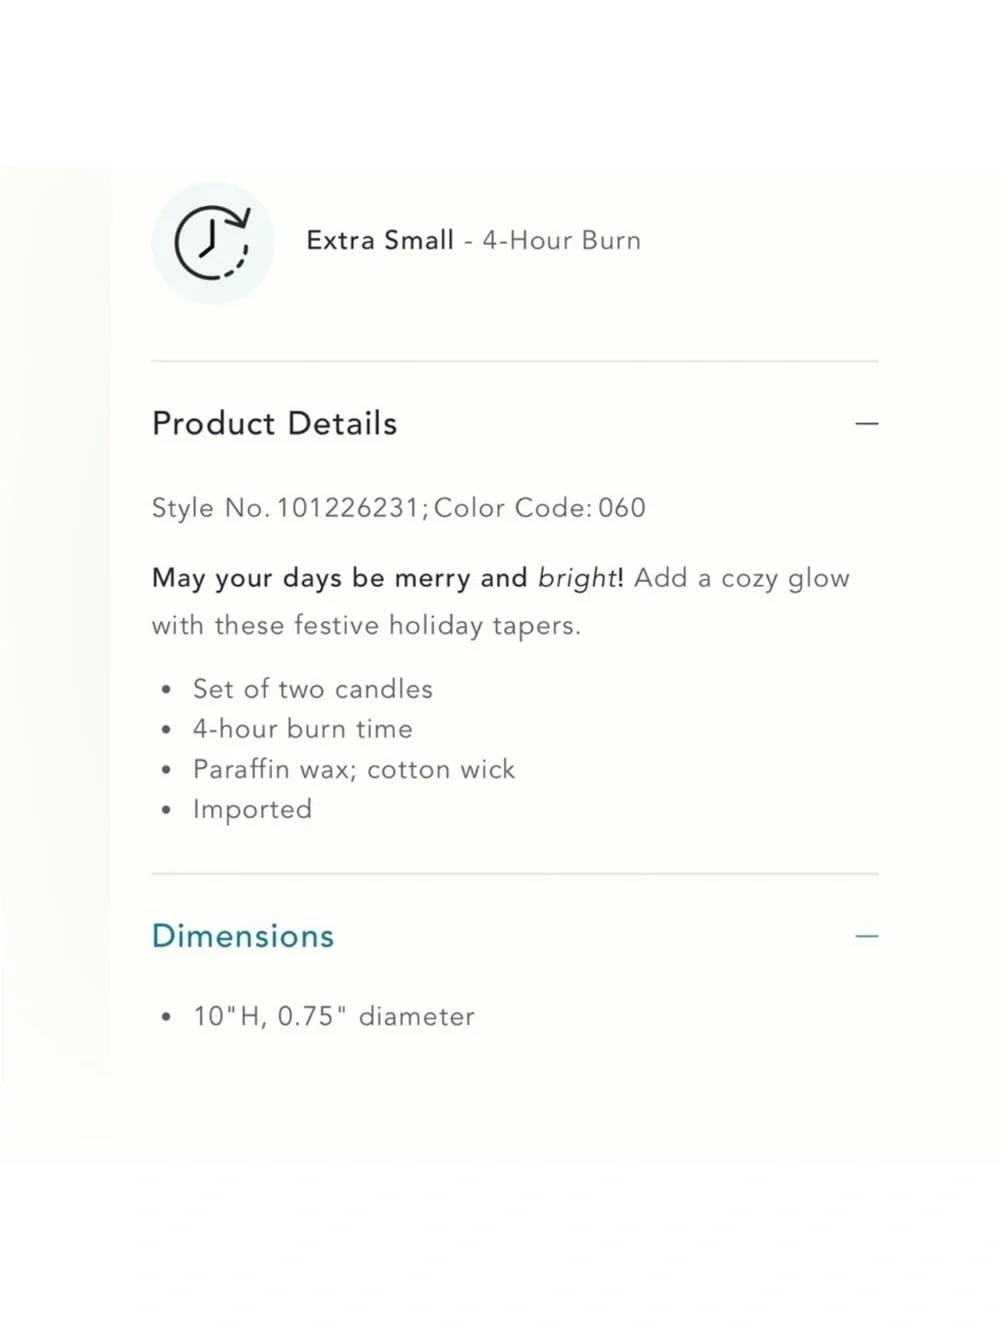
Task: Click divider line above Product Details
Action: [515, 361]
